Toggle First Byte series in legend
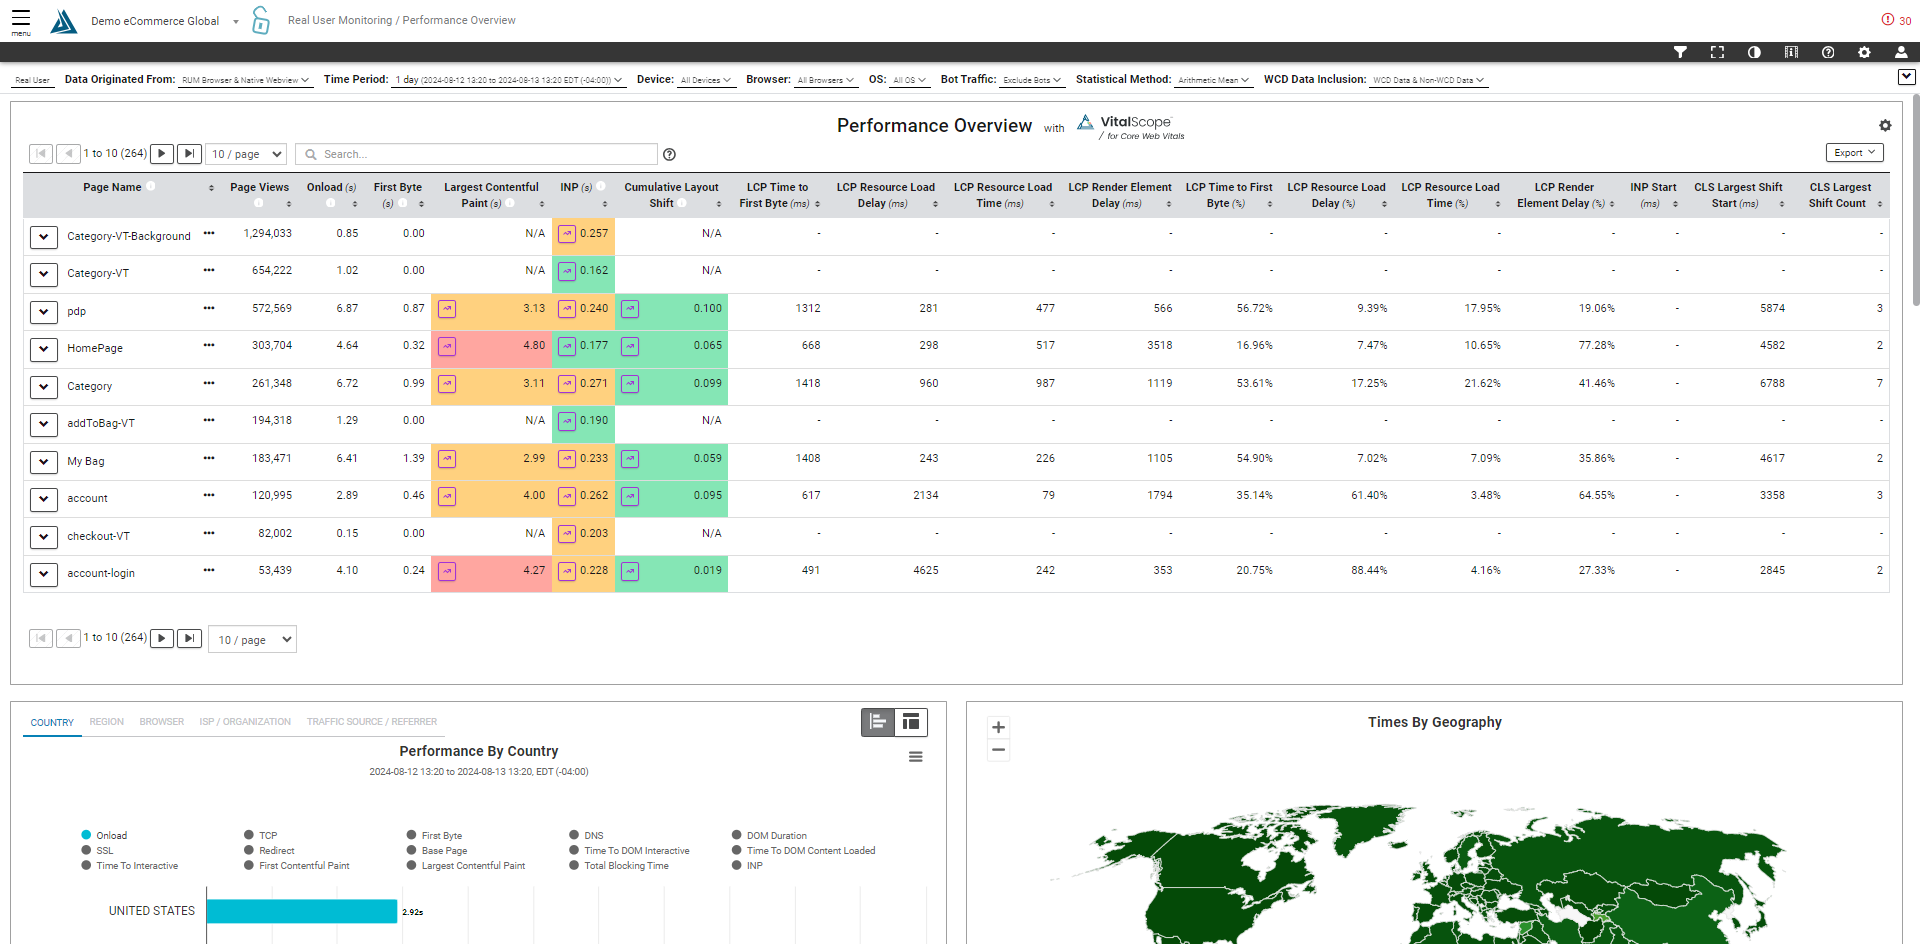This screenshot has height=945, width=1920. tap(434, 836)
